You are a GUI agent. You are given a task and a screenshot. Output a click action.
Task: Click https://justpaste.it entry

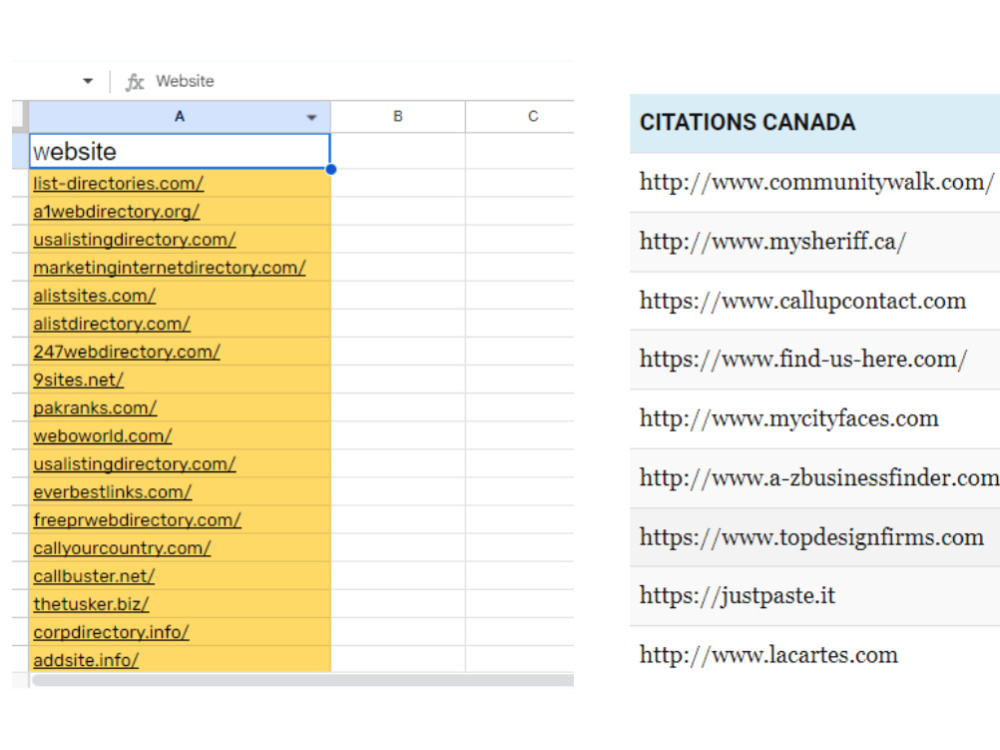(737, 596)
